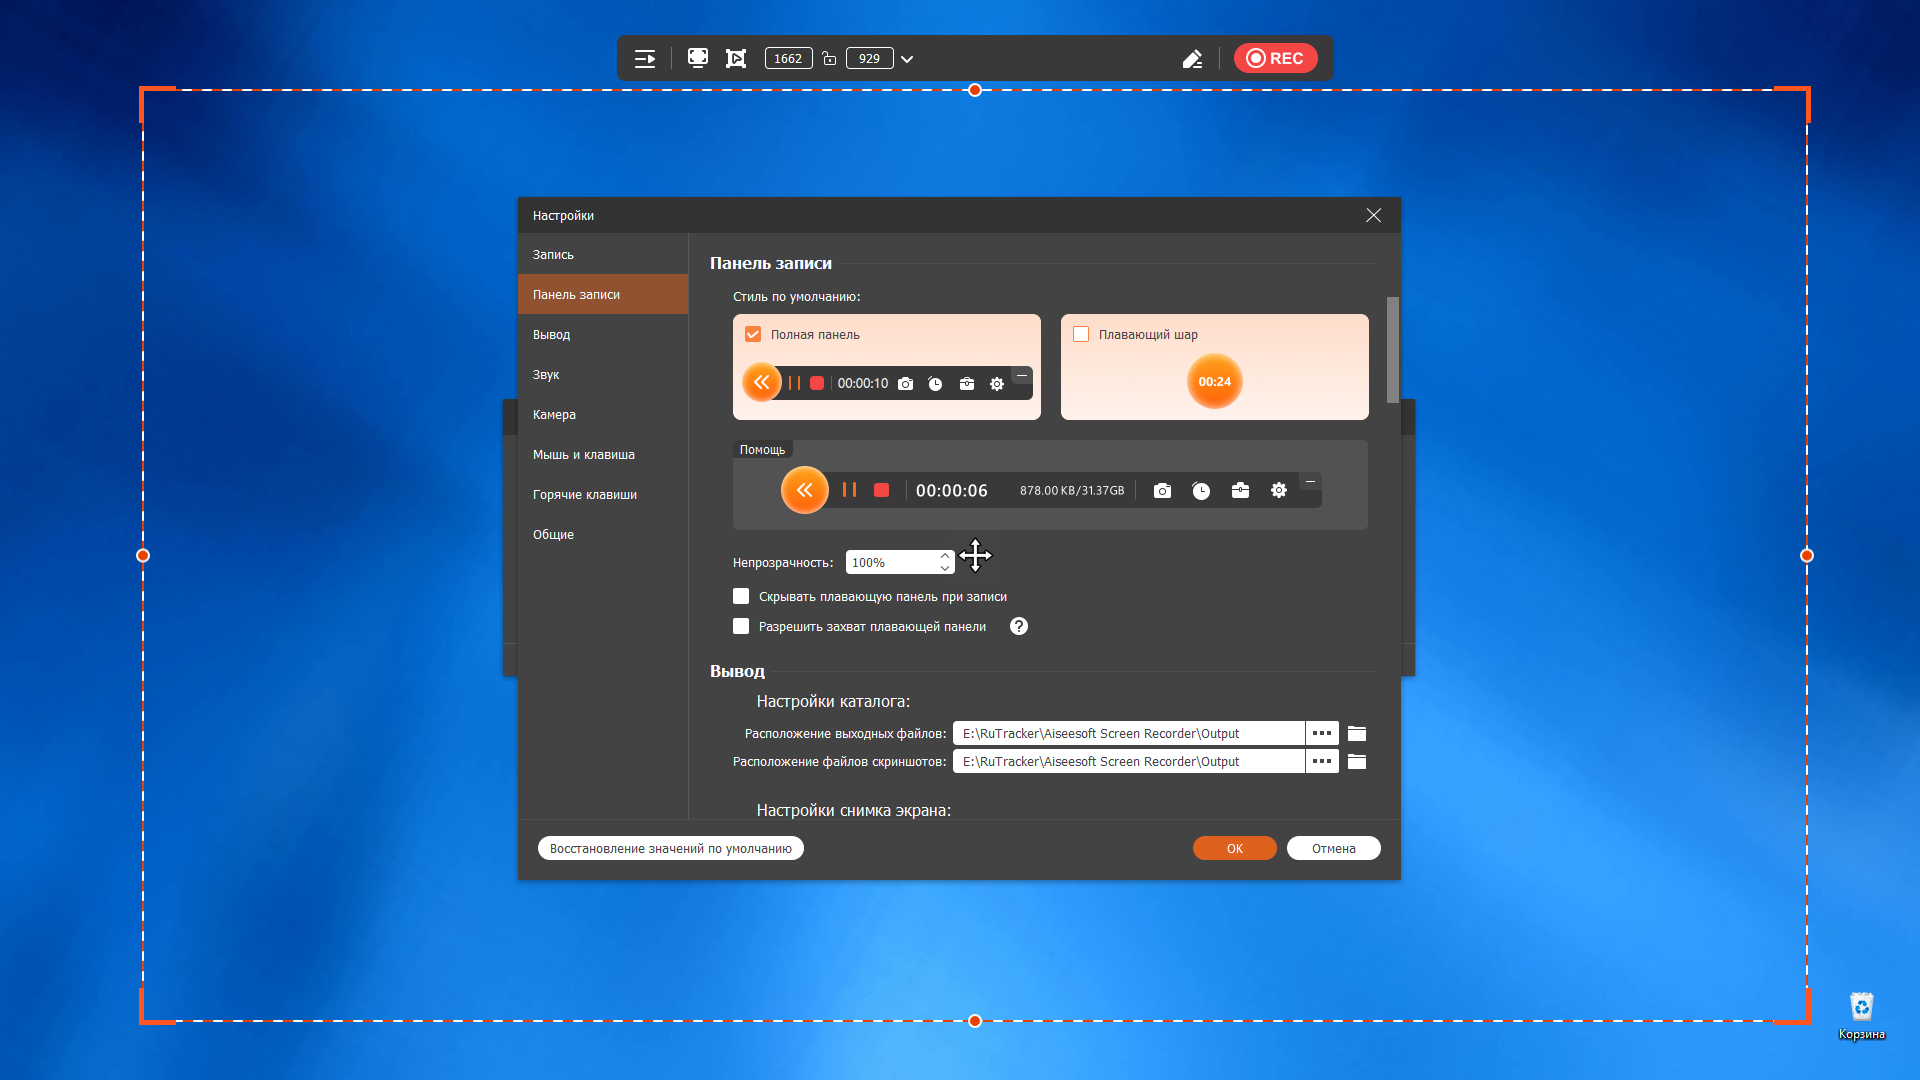The image size is (1920, 1080).
Task: Increase opacity using the up arrow
Action: (x=945, y=556)
